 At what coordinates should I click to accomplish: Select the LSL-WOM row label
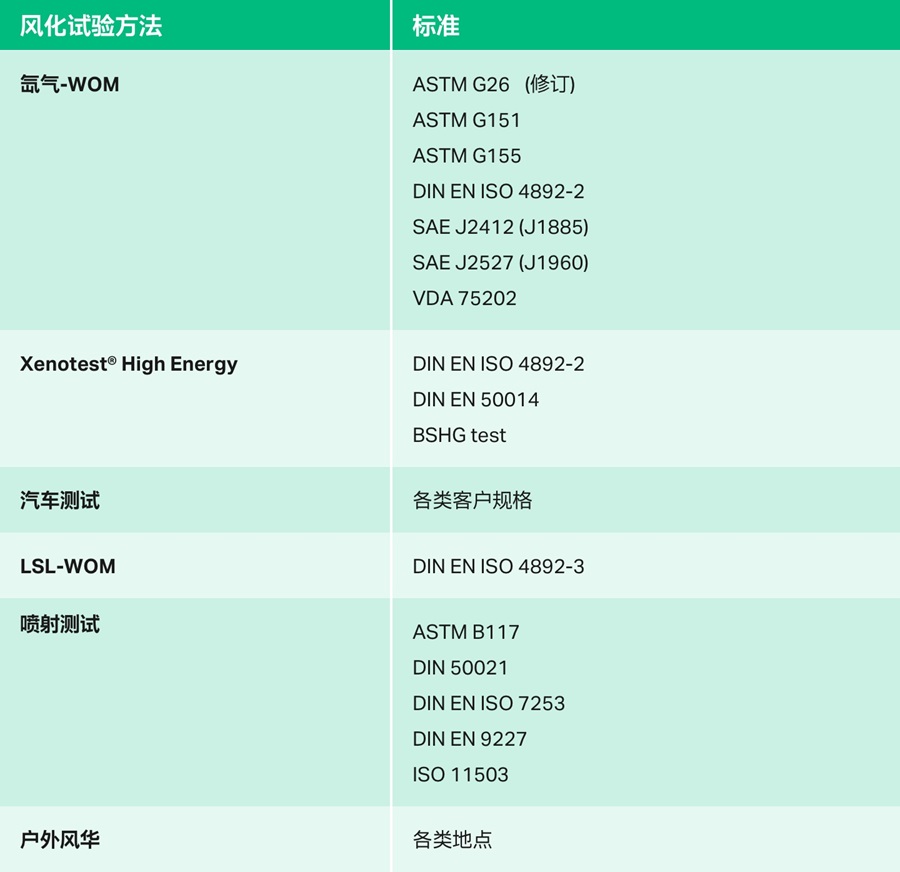68,566
